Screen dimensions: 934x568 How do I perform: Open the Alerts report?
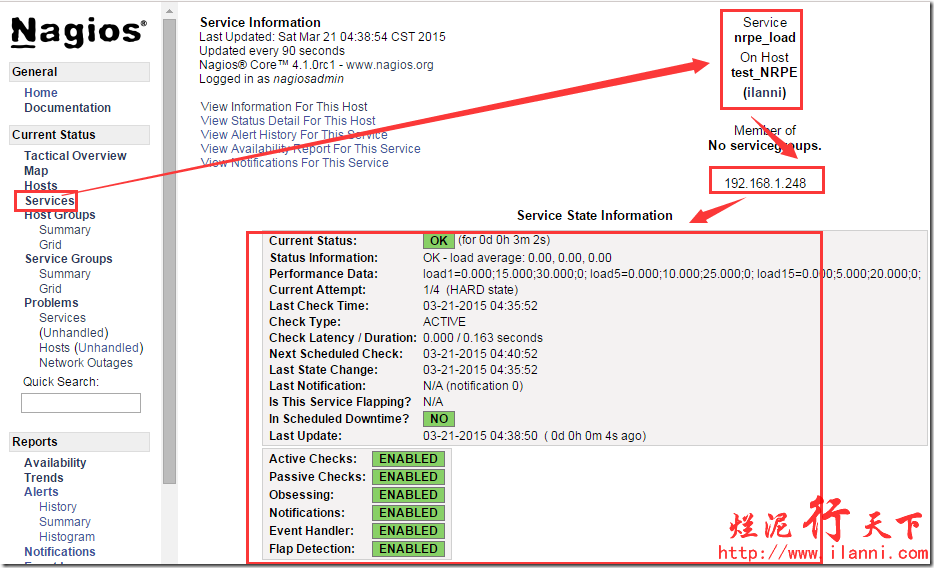tap(41, 492)
